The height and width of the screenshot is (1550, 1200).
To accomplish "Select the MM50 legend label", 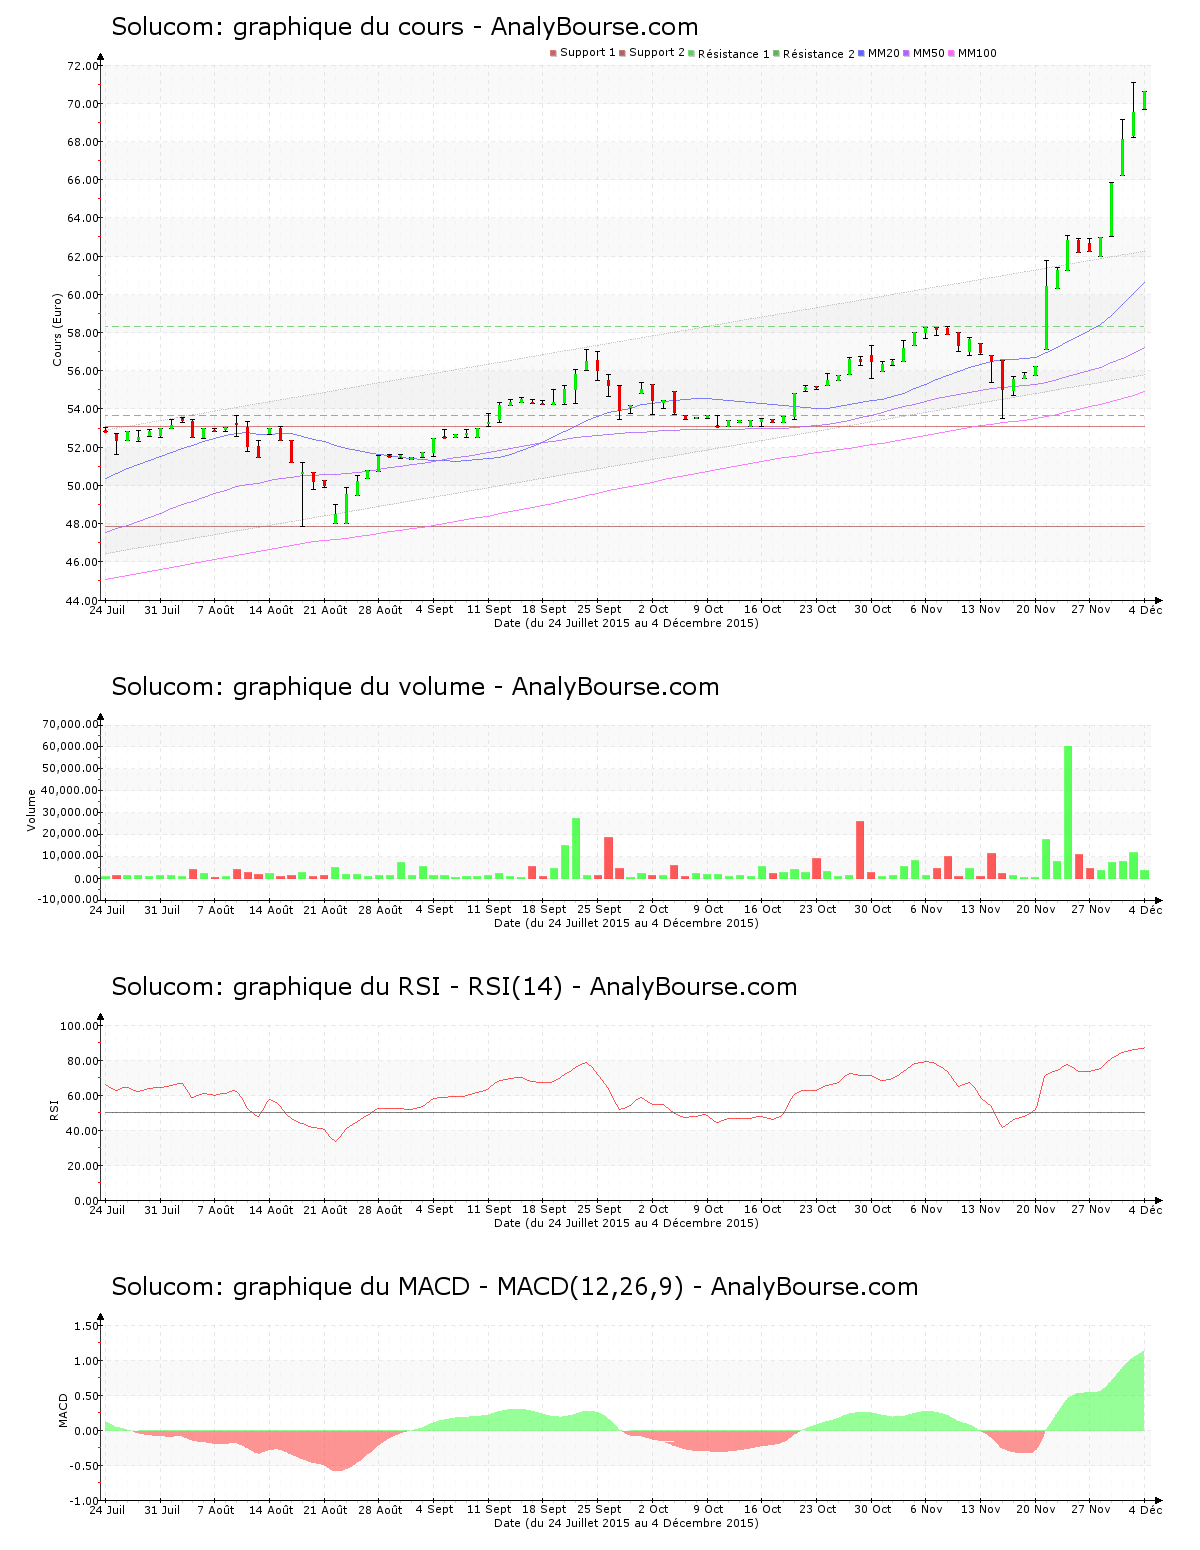I will click(x=928, y=53).
